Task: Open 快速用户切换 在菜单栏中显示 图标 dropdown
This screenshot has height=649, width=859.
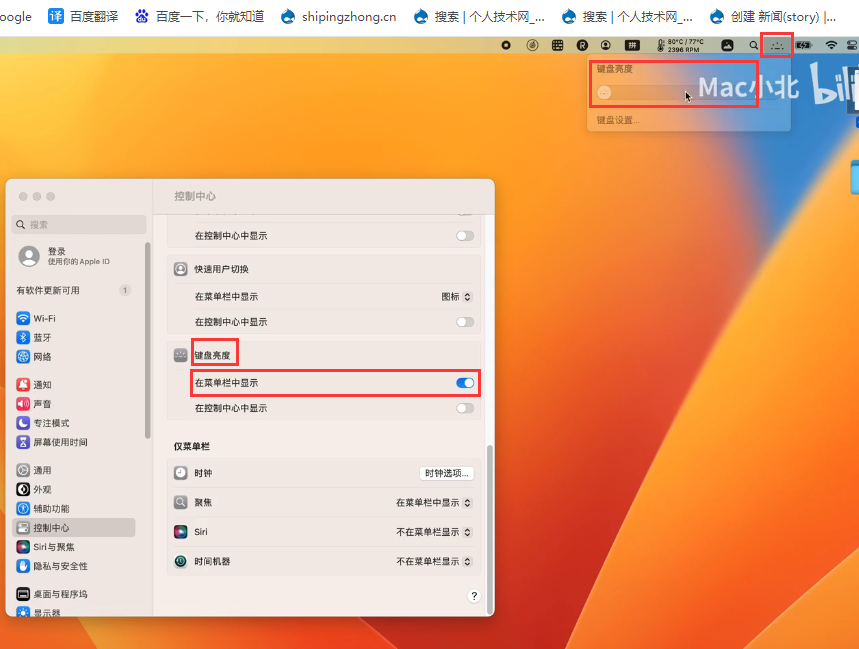Action: (456, 297)
